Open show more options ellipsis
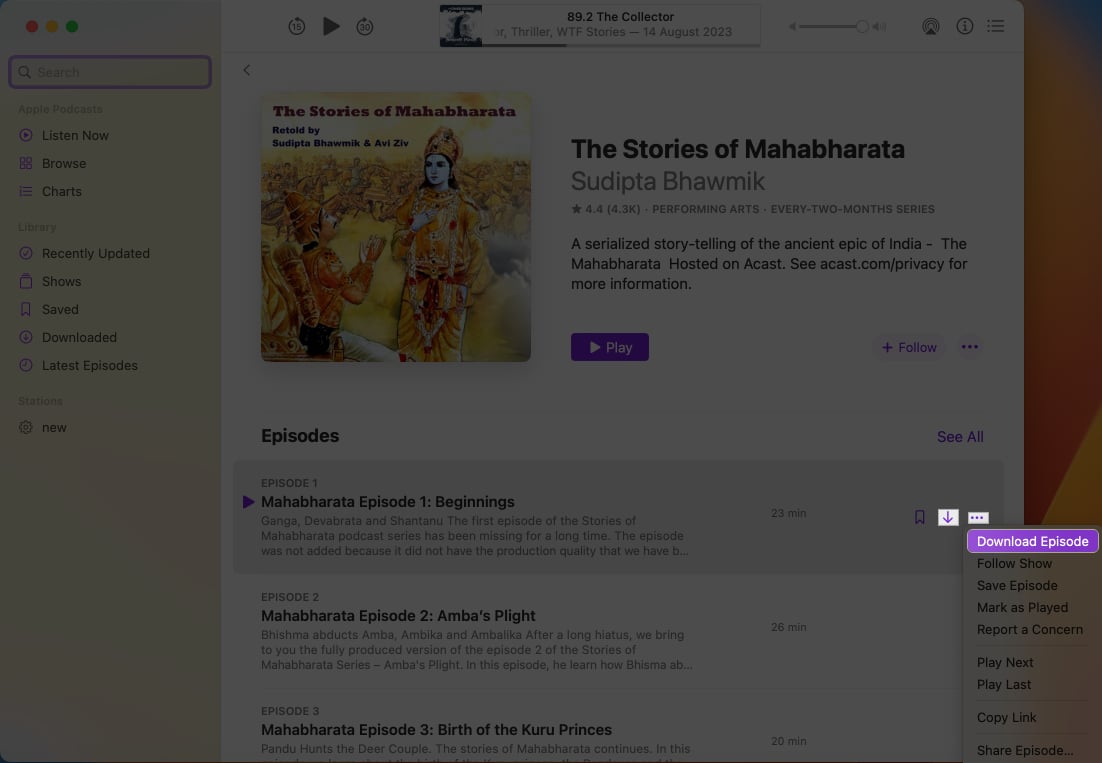 point(970,347)
